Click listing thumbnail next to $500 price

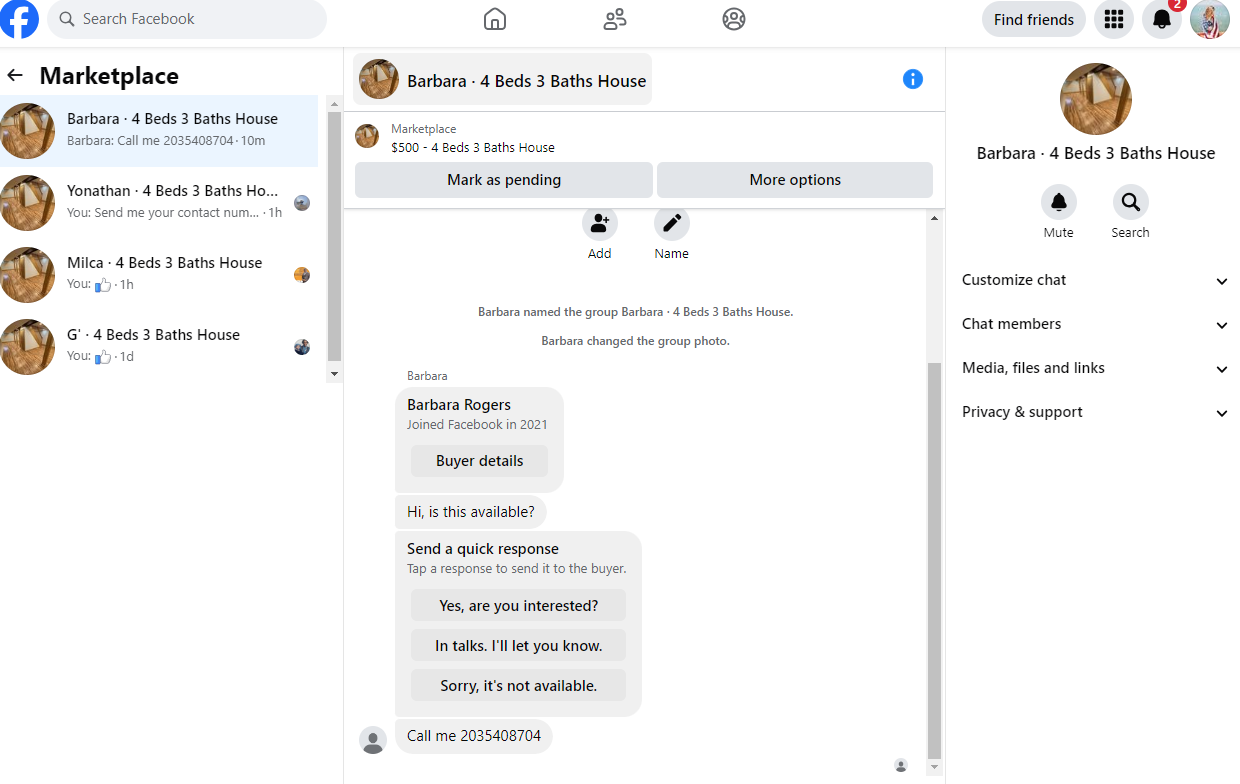(367, 136)
